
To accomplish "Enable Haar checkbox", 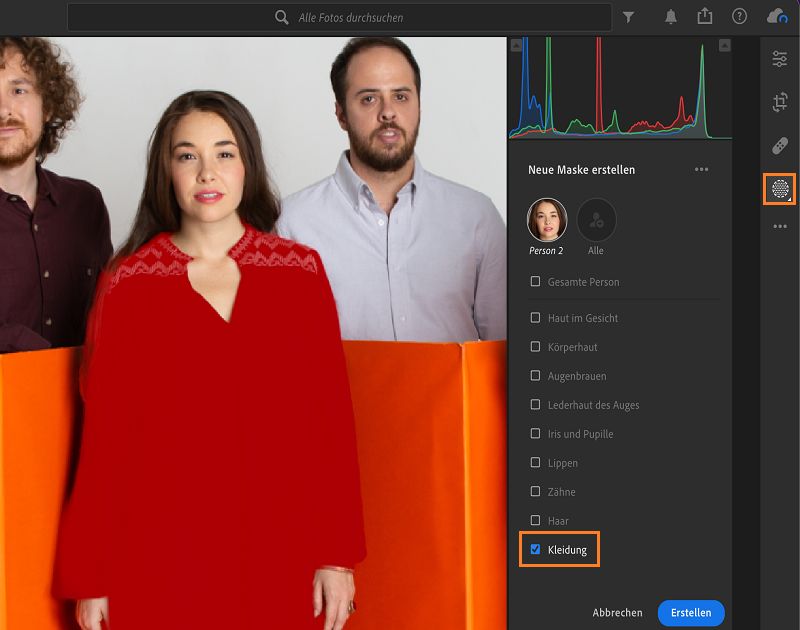I will [535, 520].
